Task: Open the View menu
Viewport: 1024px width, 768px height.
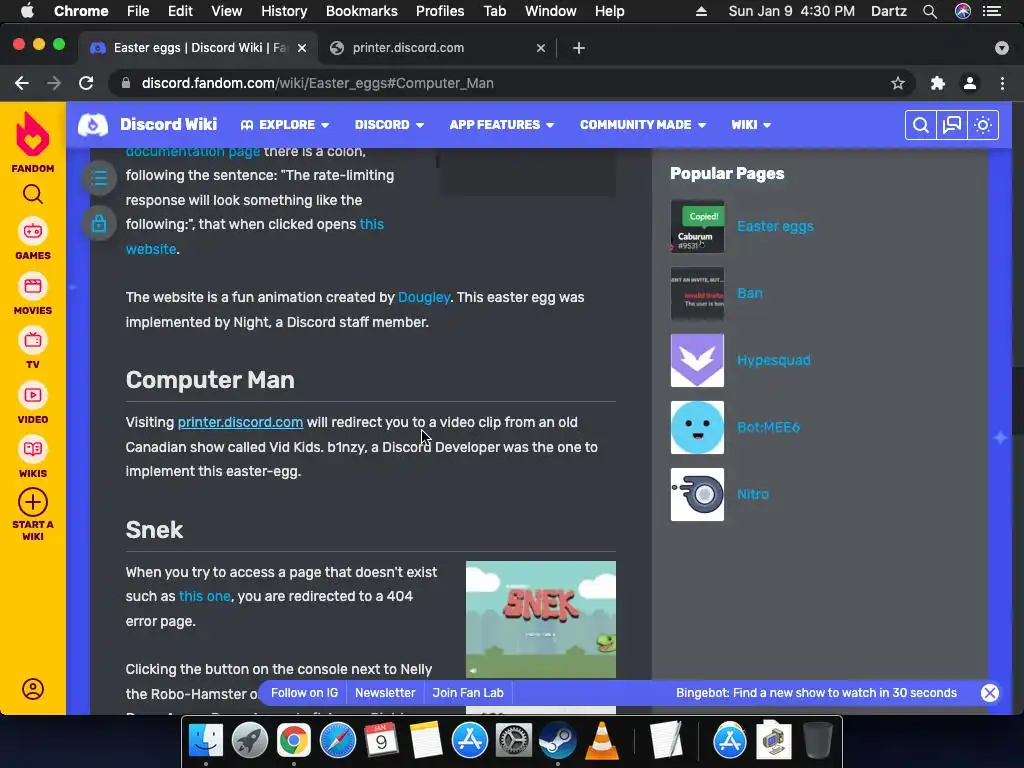Action: click(x=227, y=11)
